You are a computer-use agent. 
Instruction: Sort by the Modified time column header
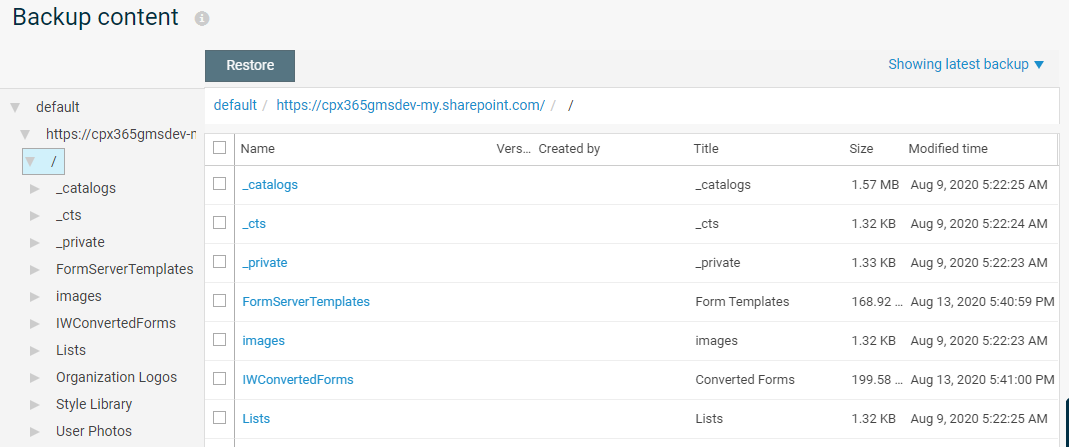coord(947,149)
